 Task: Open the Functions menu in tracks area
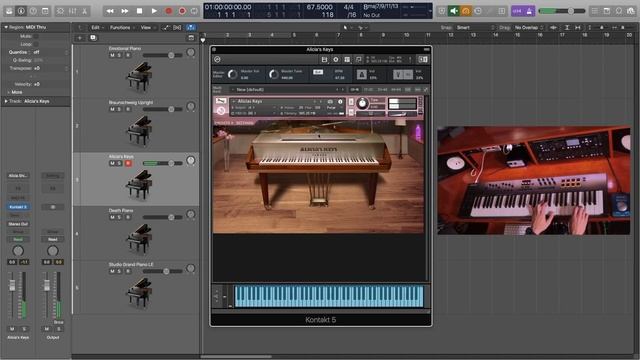coord(122,27)
